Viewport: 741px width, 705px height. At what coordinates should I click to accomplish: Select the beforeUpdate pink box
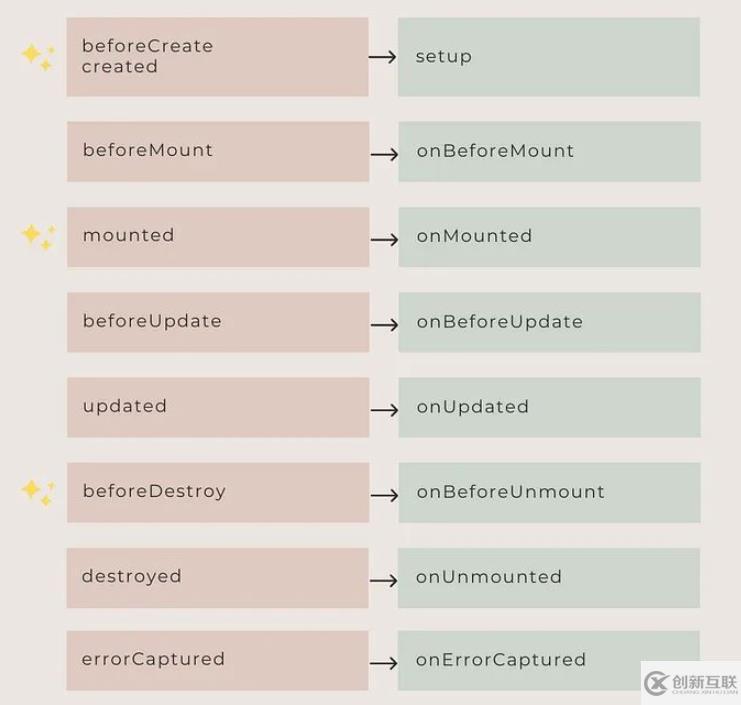tap(217, 322)
